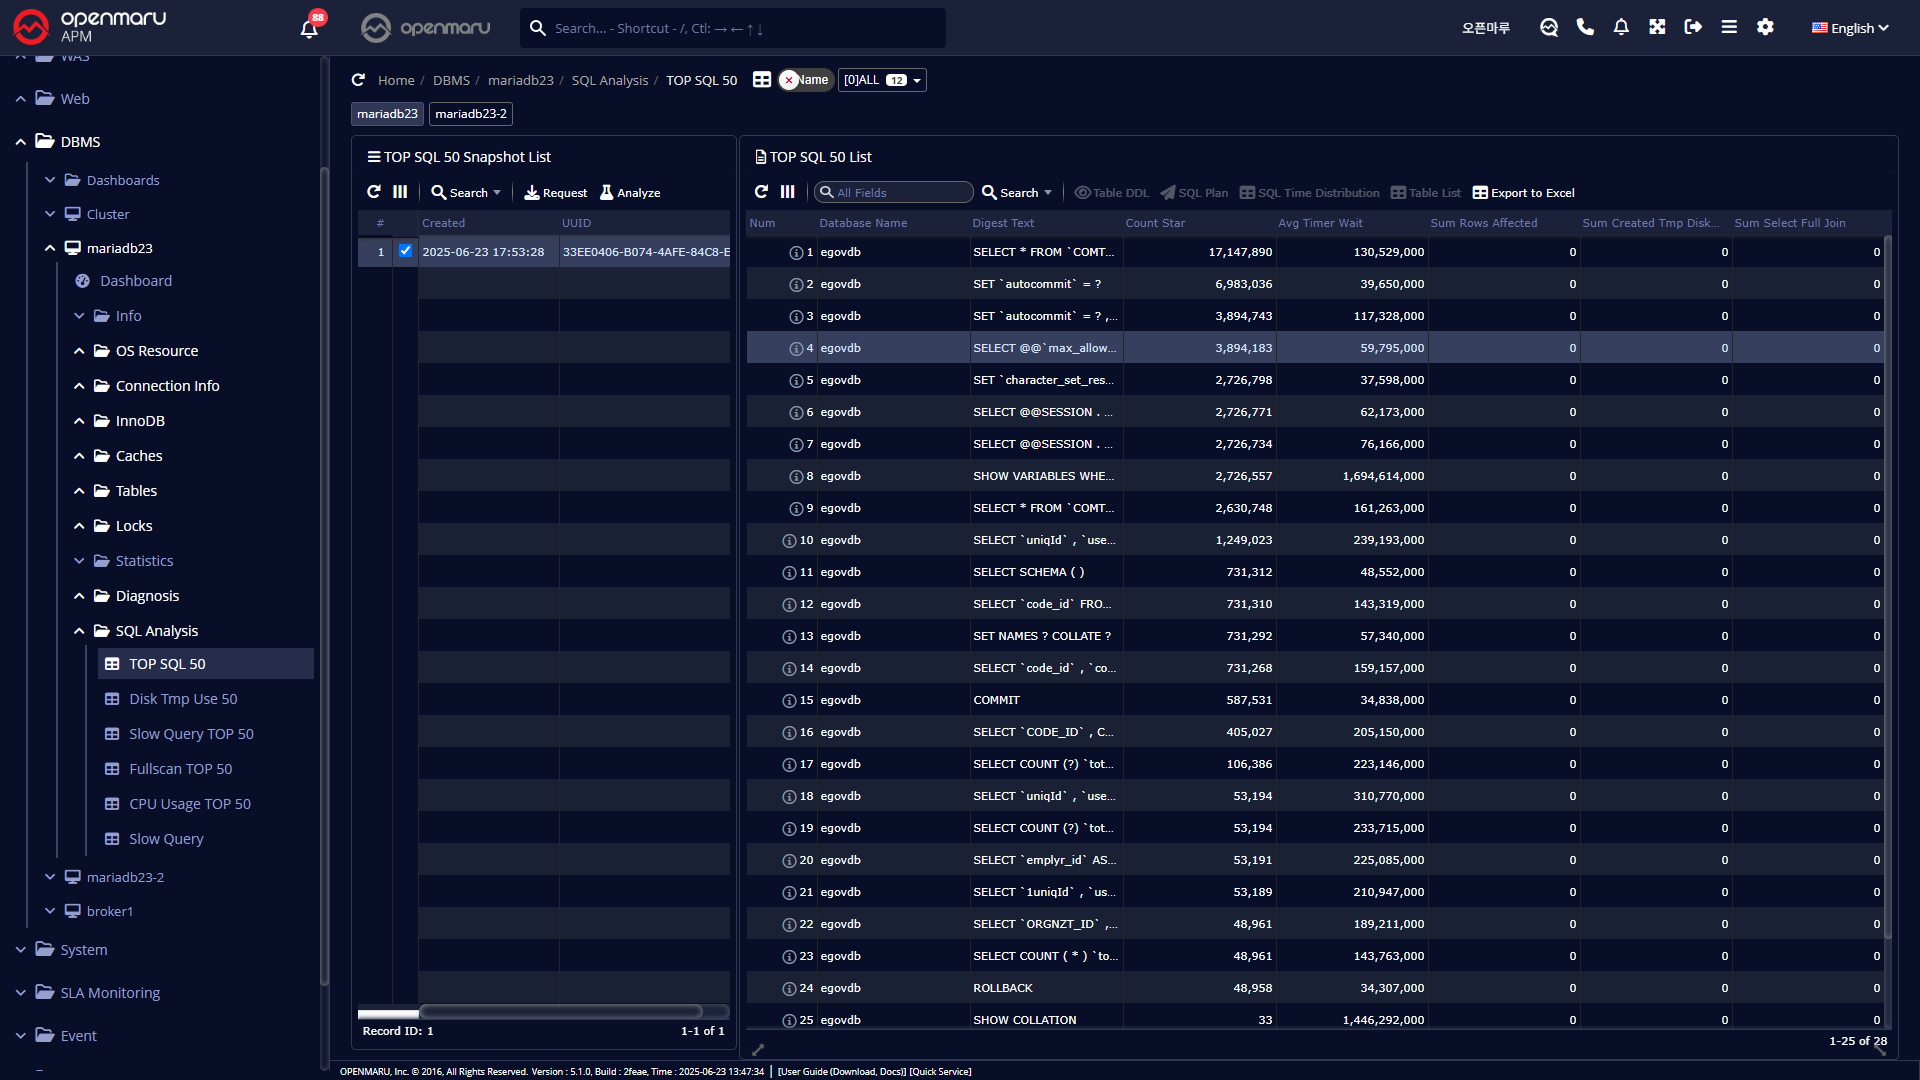Switch to the mariadb23-2 tab

[471, 114]
